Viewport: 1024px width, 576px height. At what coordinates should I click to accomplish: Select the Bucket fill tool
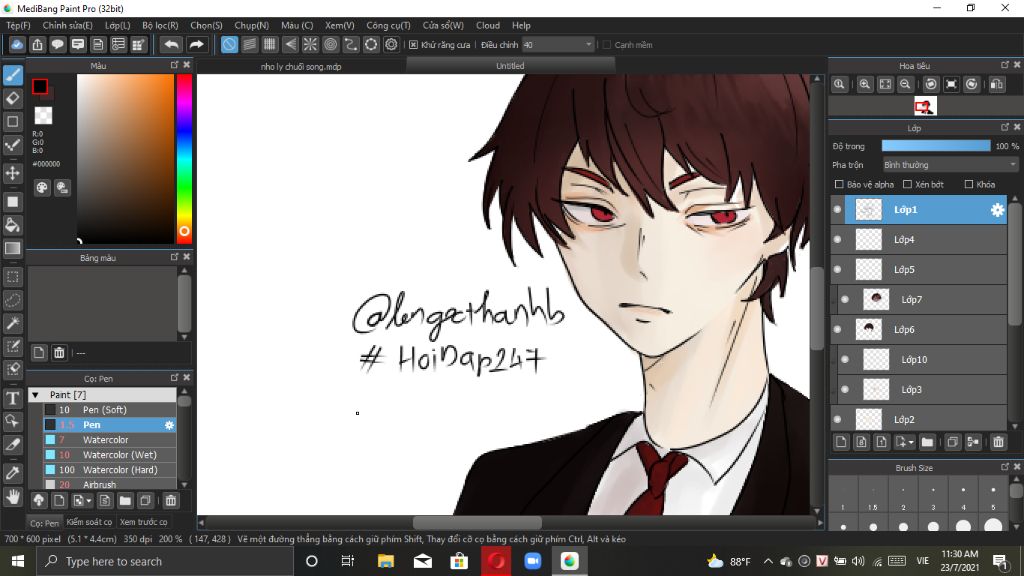12,225
